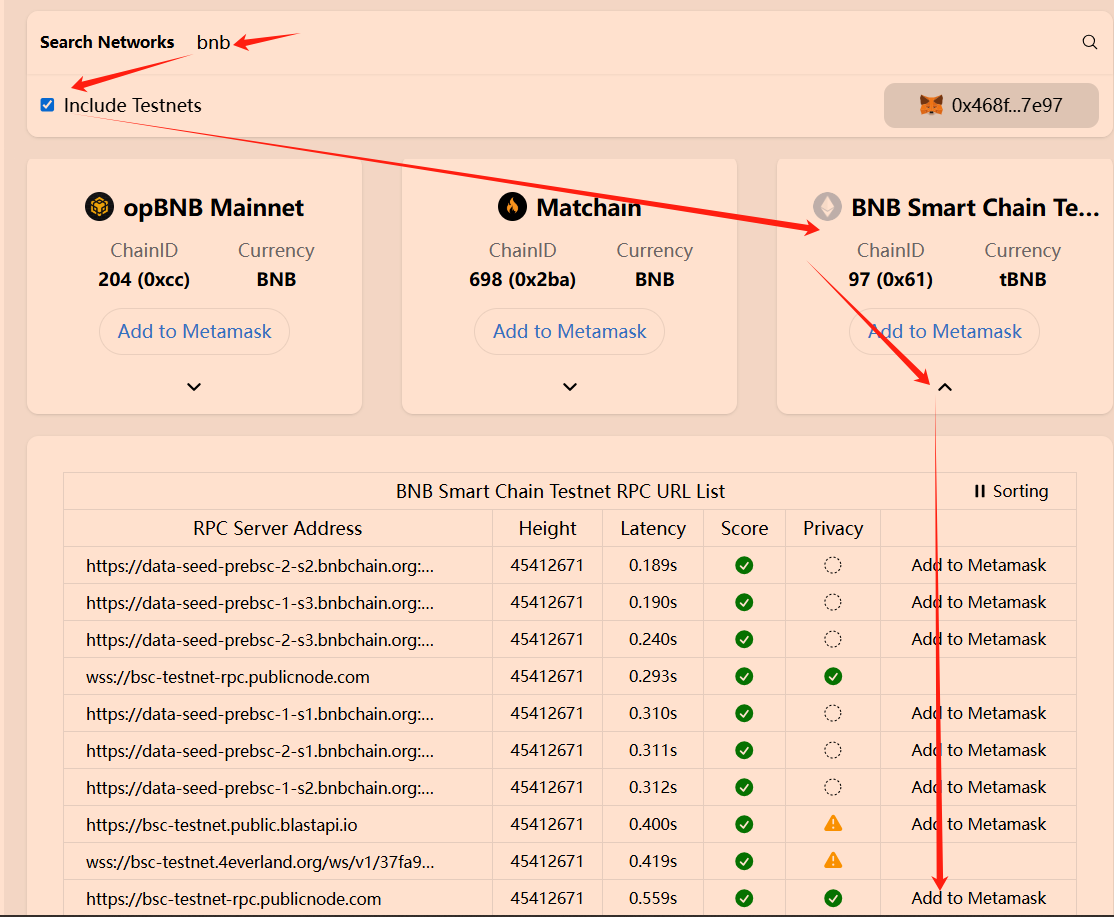Click BNB Smart Chain Testnet RPC URL List title
Image resolution: width=1114 pixels, height=917 pixels.
point(560,491)
